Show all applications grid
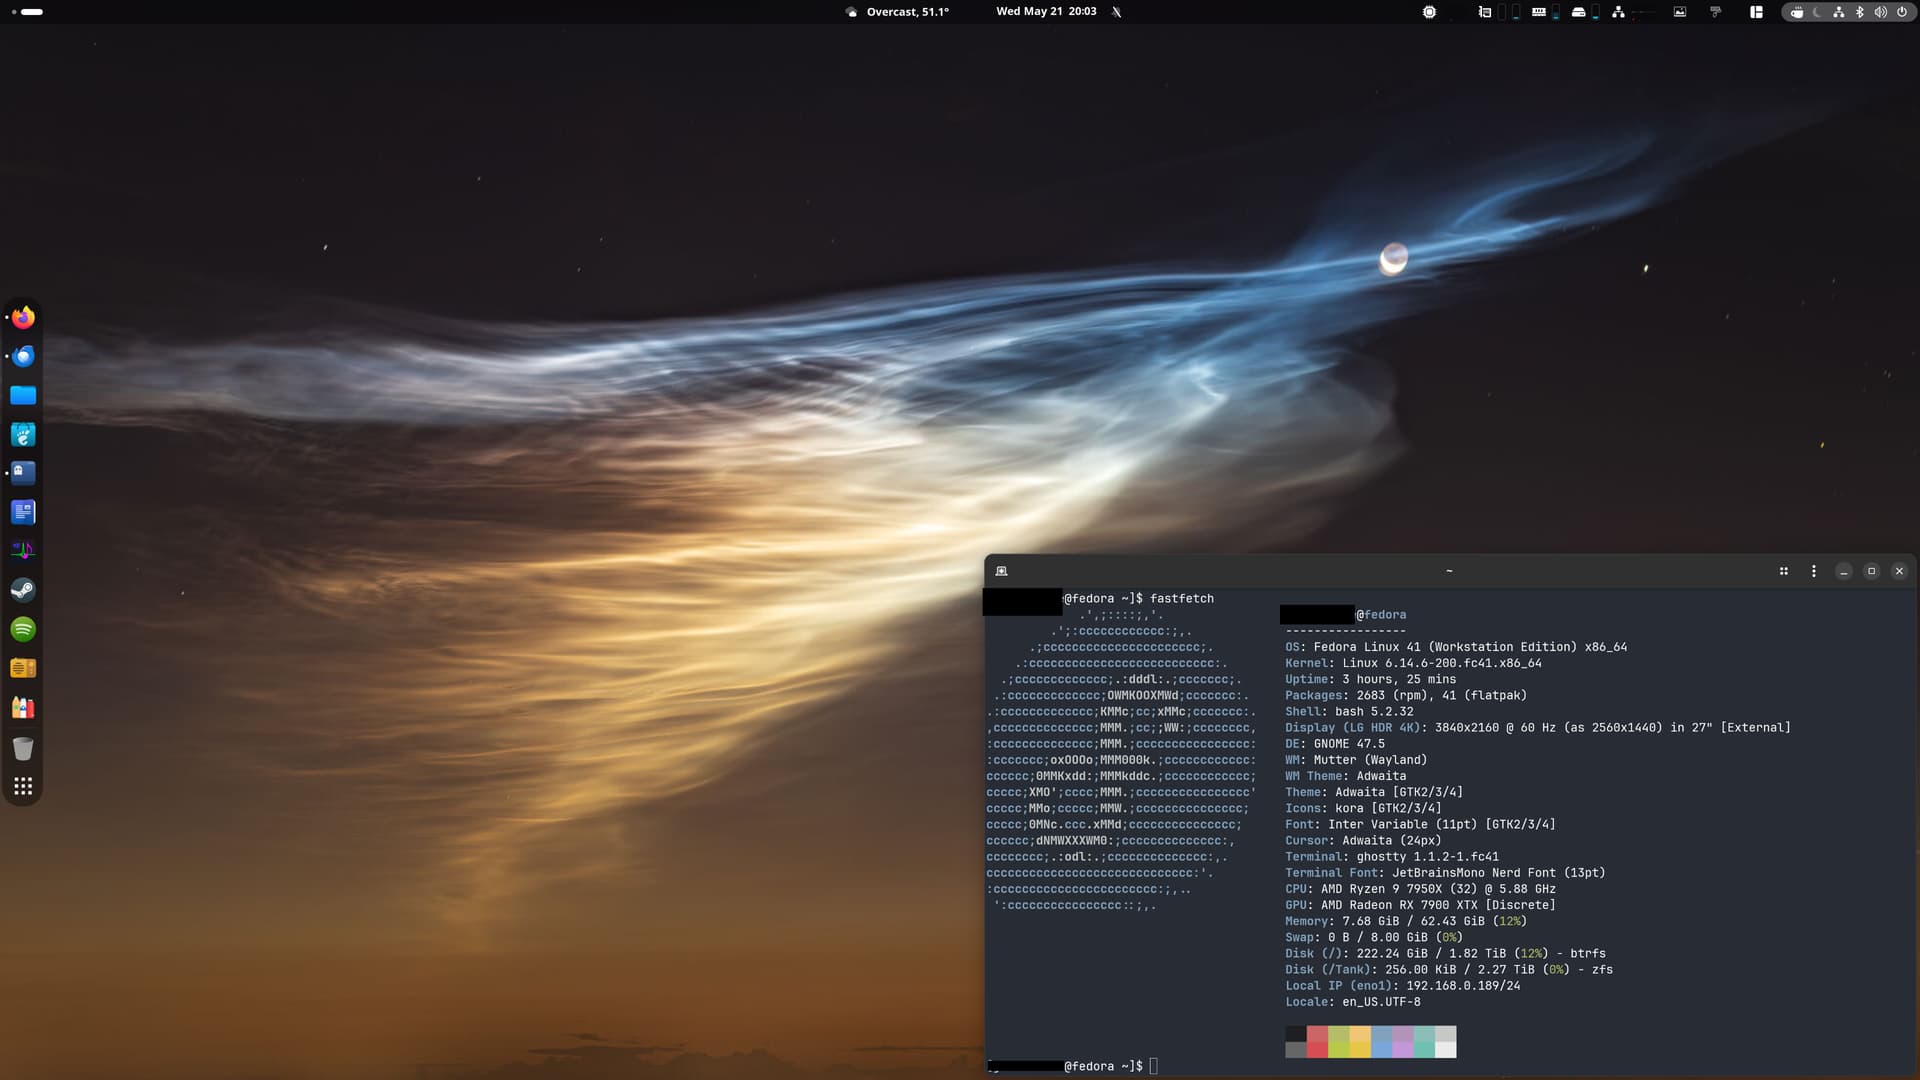Screen dimensions: 1920x1080 (23, 786)
